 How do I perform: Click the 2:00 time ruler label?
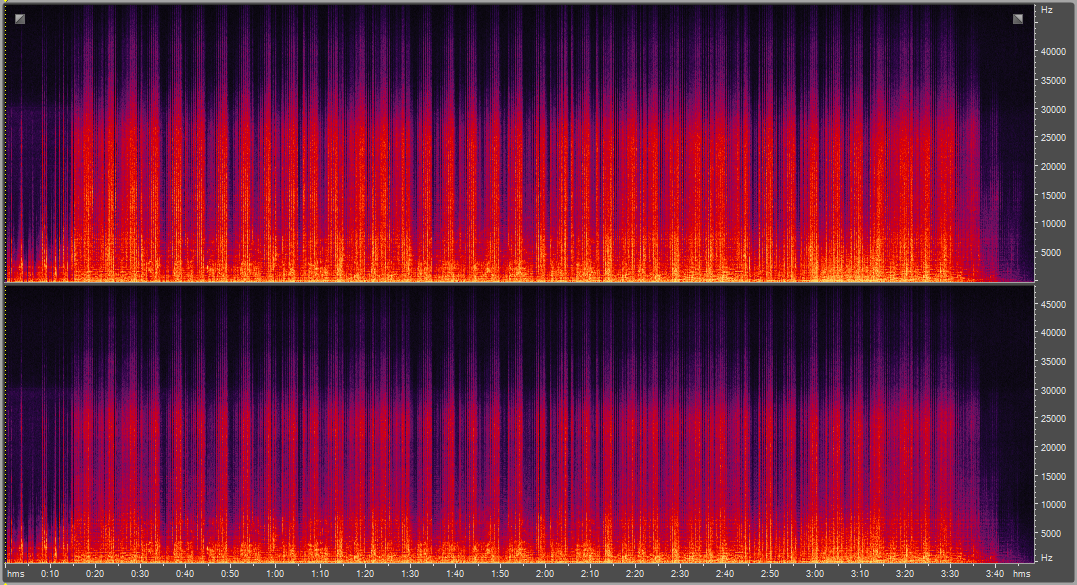pos(545,574)
